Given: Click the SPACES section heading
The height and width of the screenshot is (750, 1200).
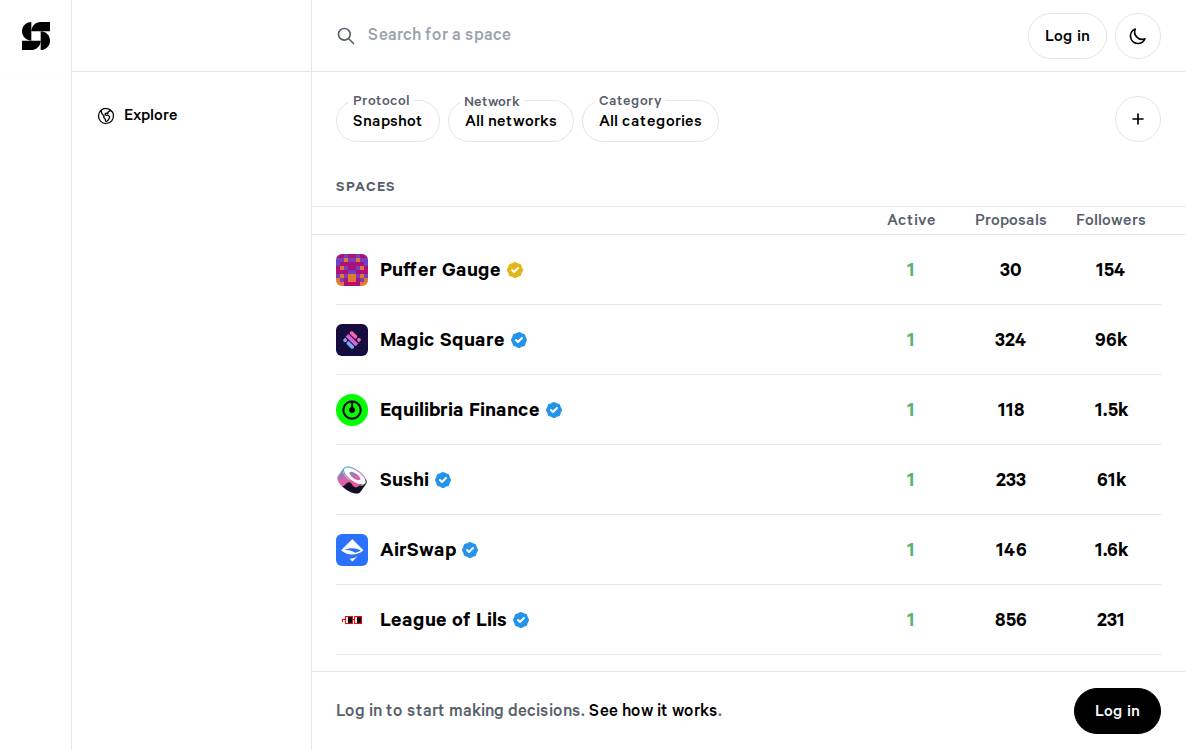Looking at the screenshot, I should (x=365, y=187).
